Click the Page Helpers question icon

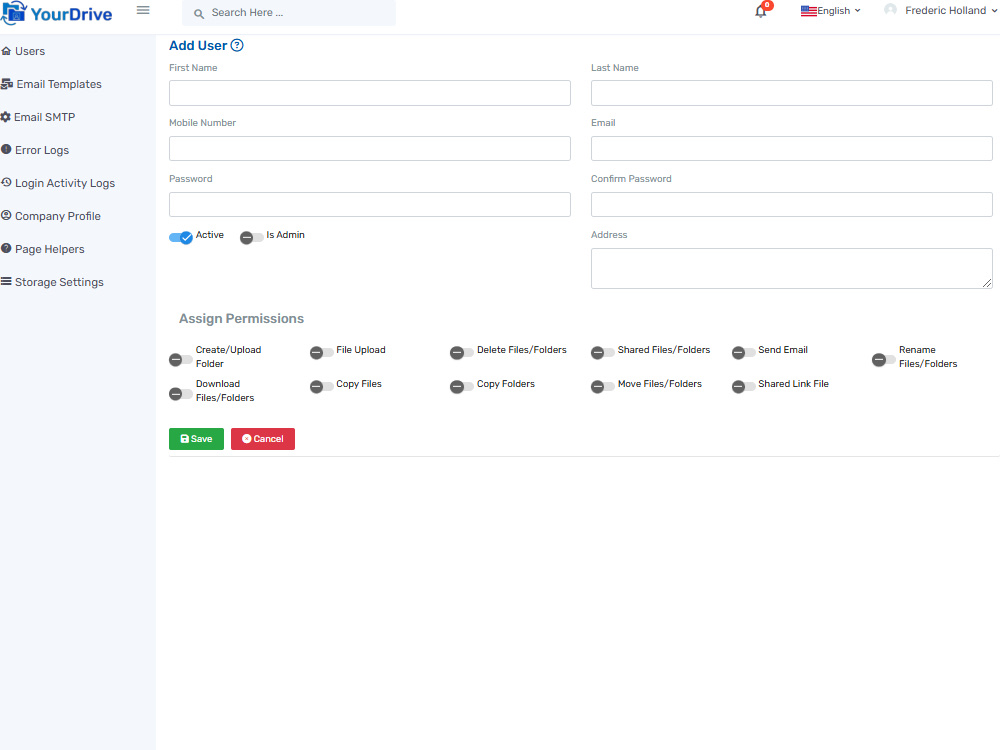click(6, 248)
